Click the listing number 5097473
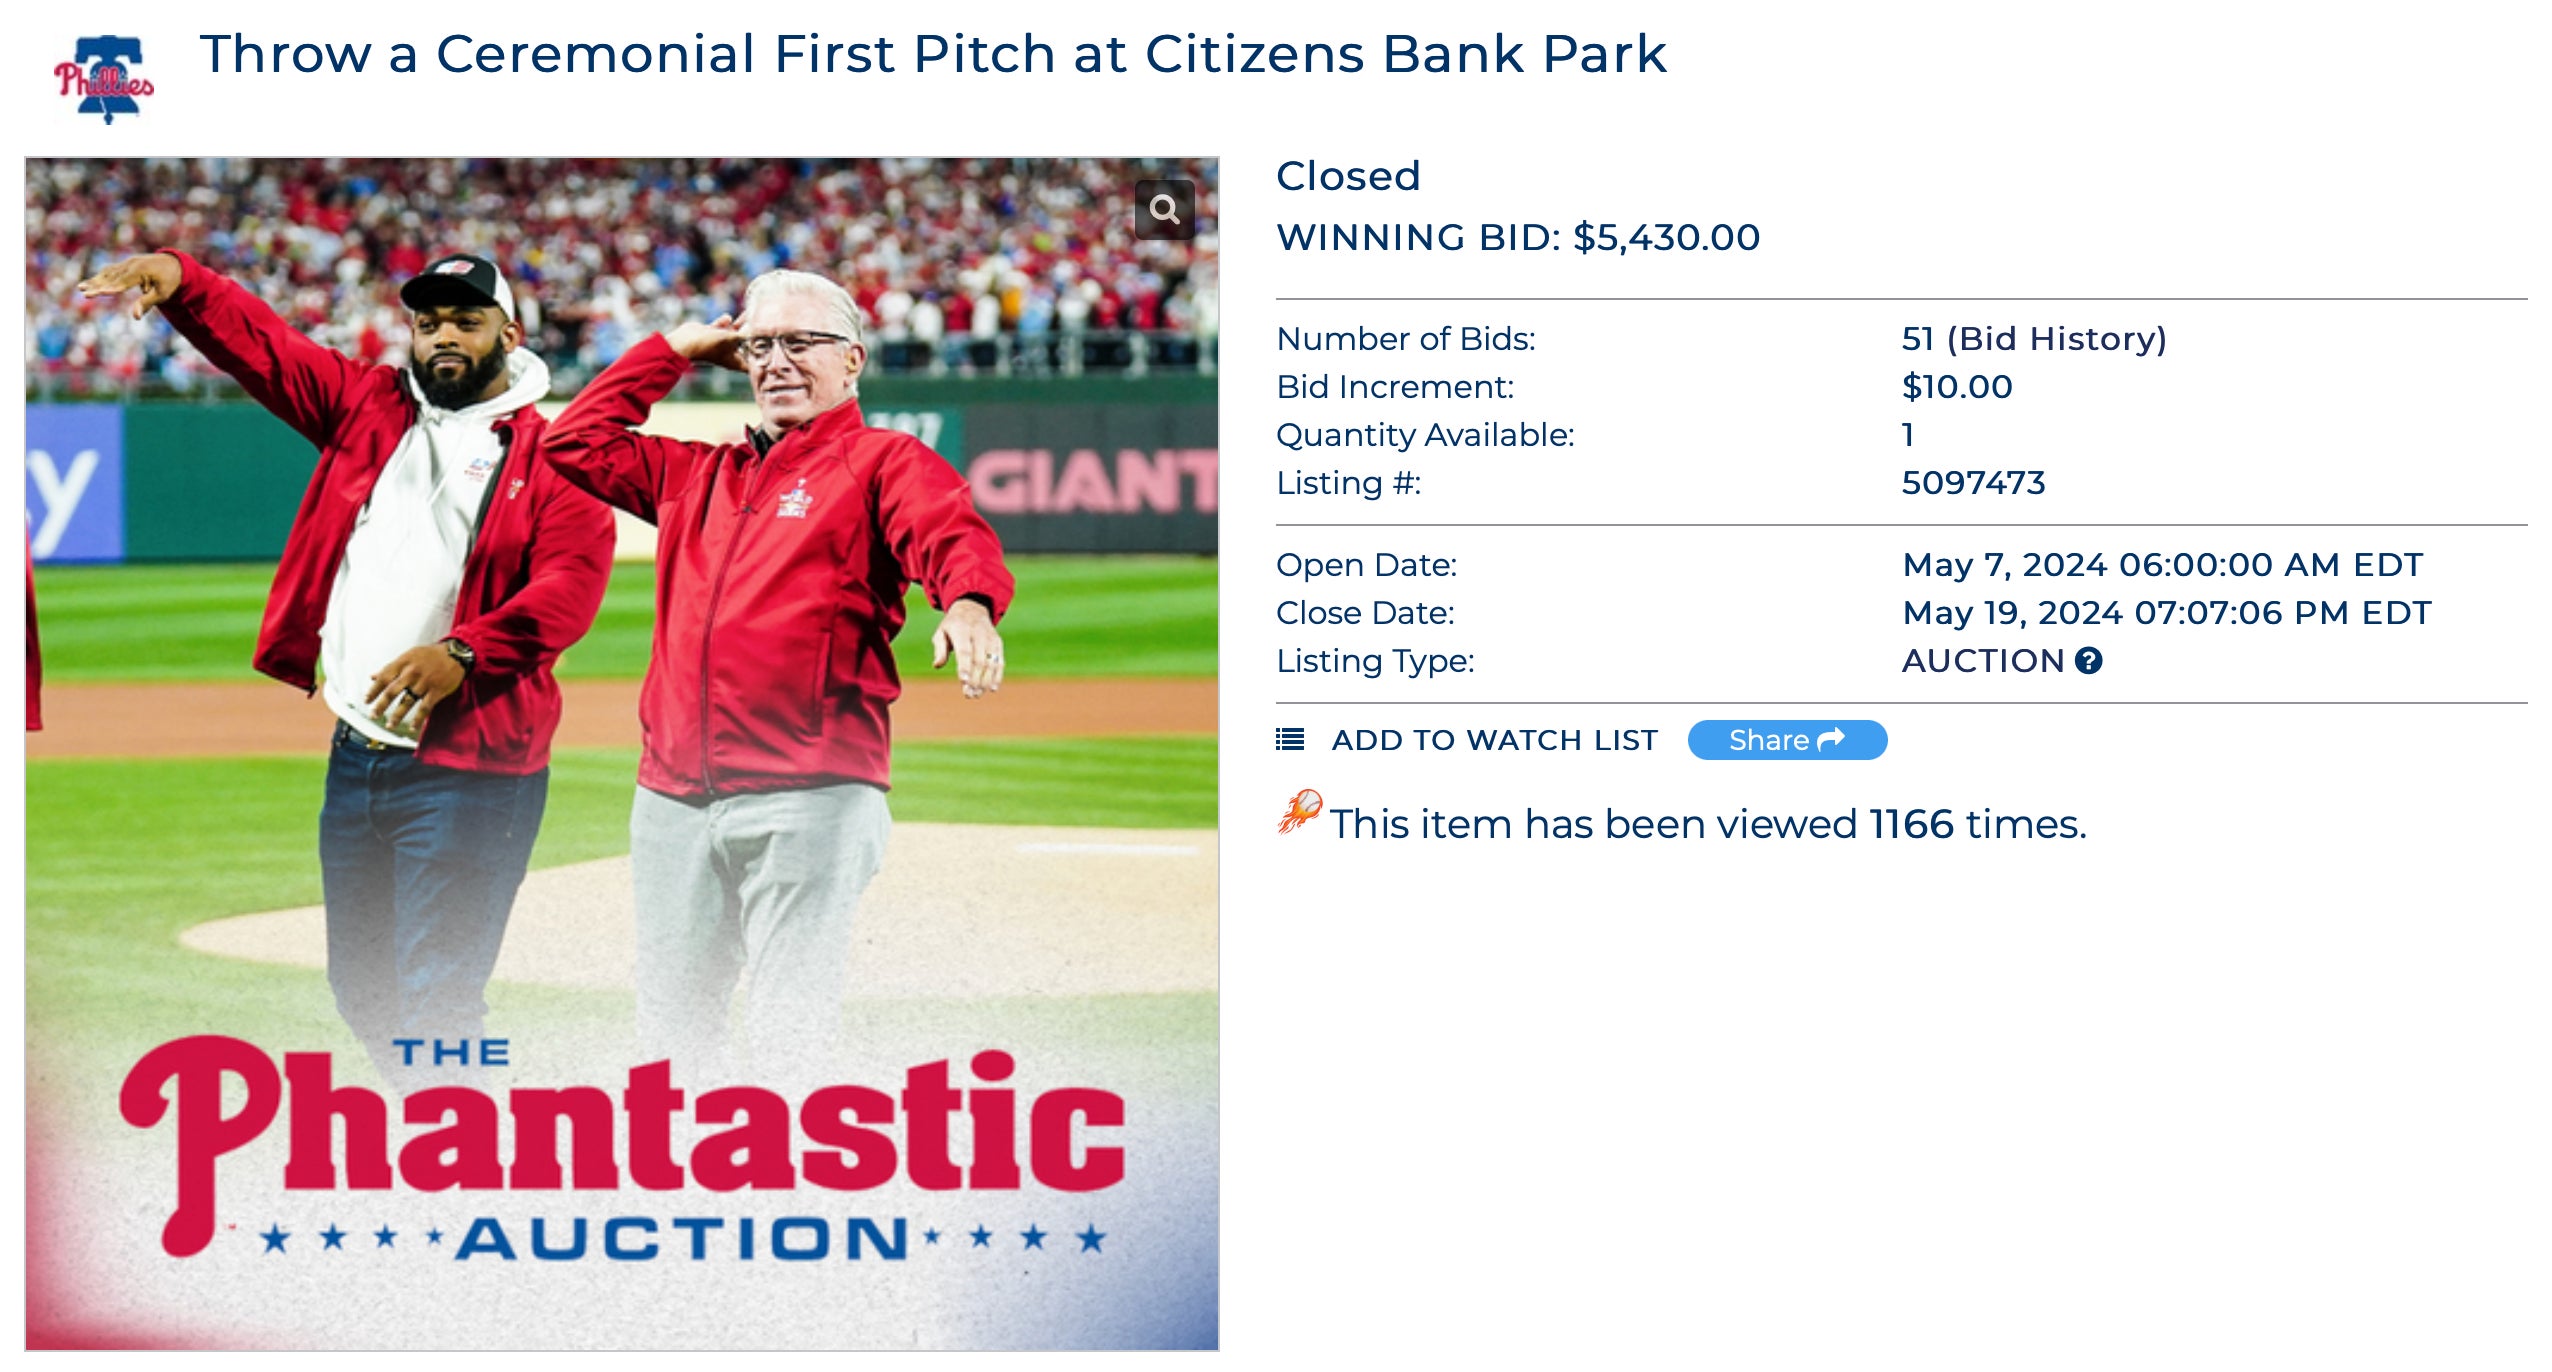This screenshot has height=1372, width=2552. pos(1973,483)
